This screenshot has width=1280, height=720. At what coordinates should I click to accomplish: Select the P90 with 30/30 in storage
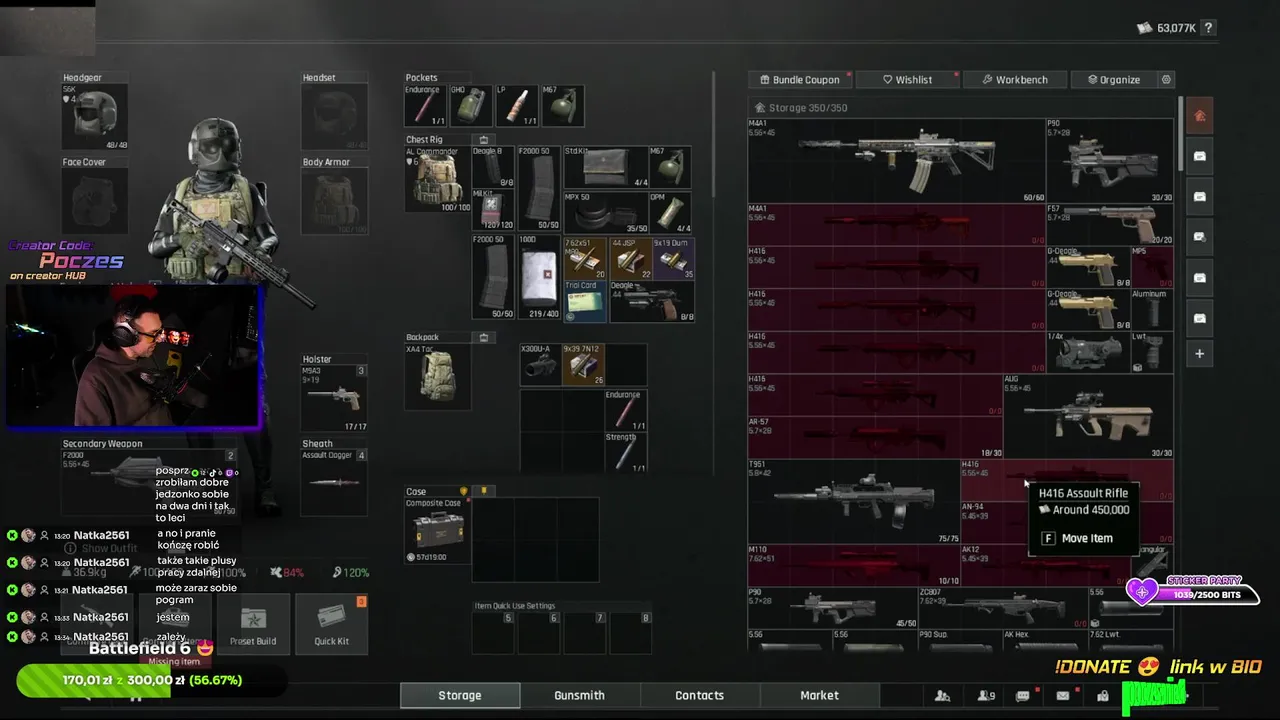click(x=1110, y=160)
